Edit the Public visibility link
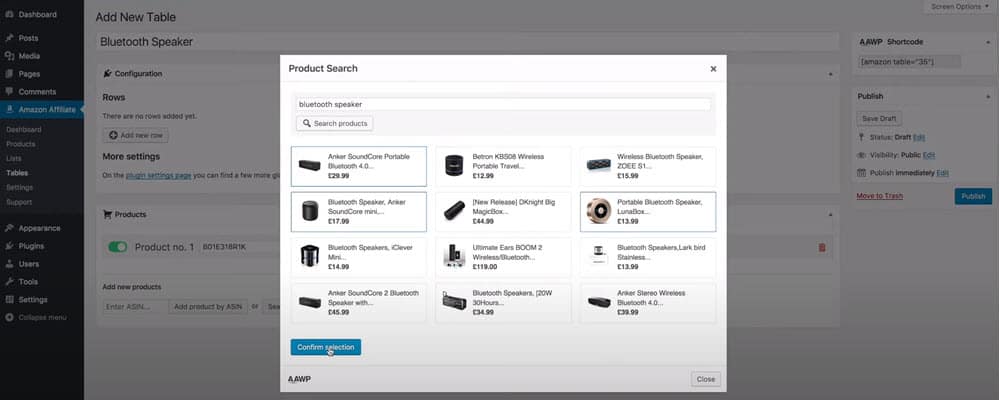Image resolution: width=1000 pixels, height=400 pixels. (x=929, y=155)
